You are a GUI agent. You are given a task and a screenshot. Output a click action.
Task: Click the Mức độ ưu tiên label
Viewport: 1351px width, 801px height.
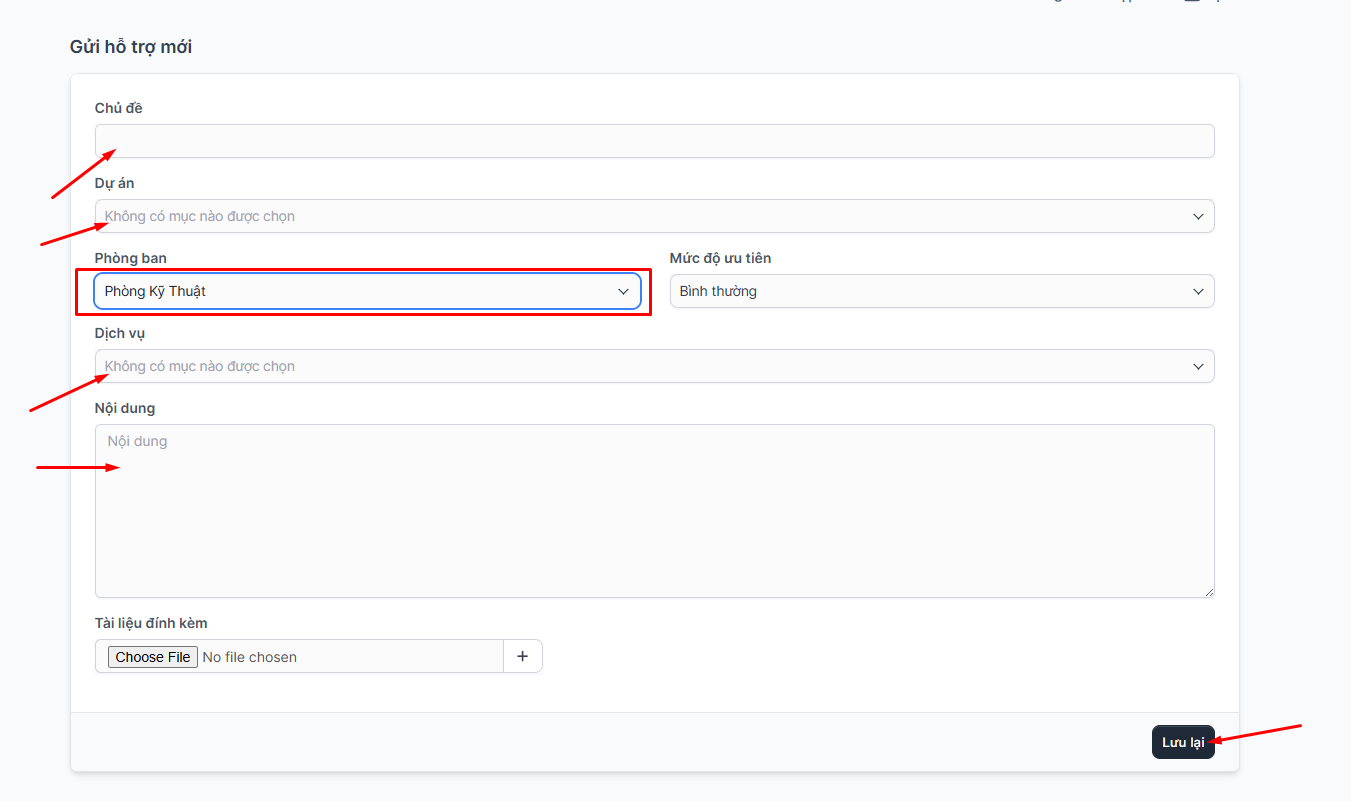click(x=720, y=258)
